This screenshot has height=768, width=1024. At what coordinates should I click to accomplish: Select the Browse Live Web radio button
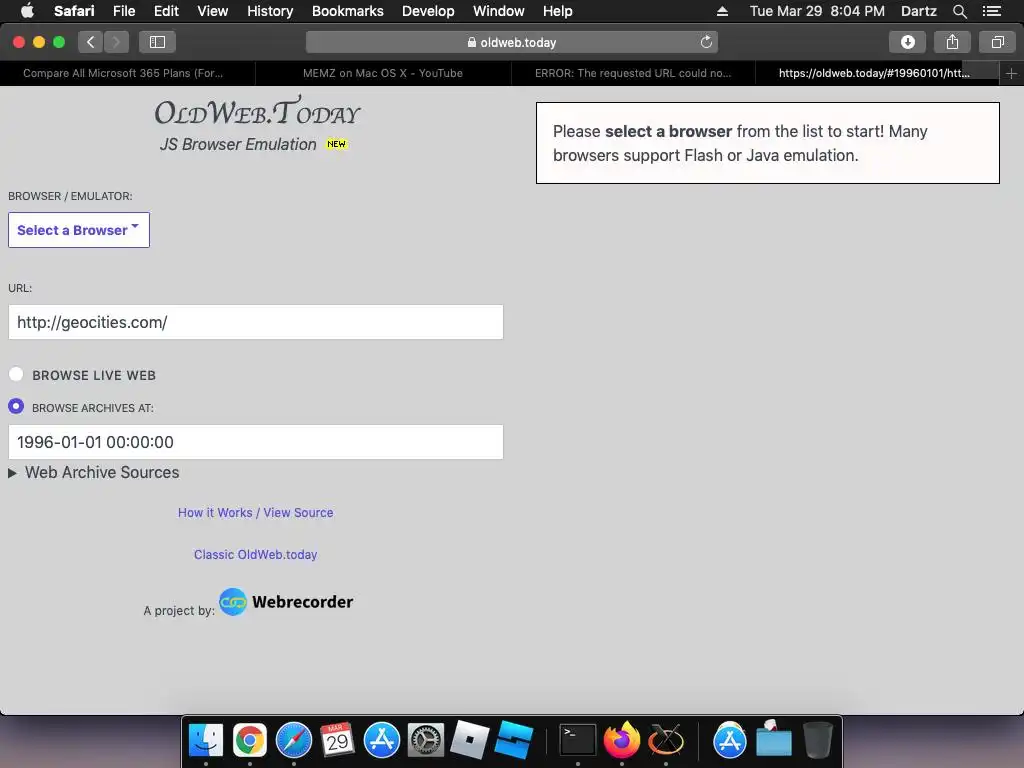(16, 374)
